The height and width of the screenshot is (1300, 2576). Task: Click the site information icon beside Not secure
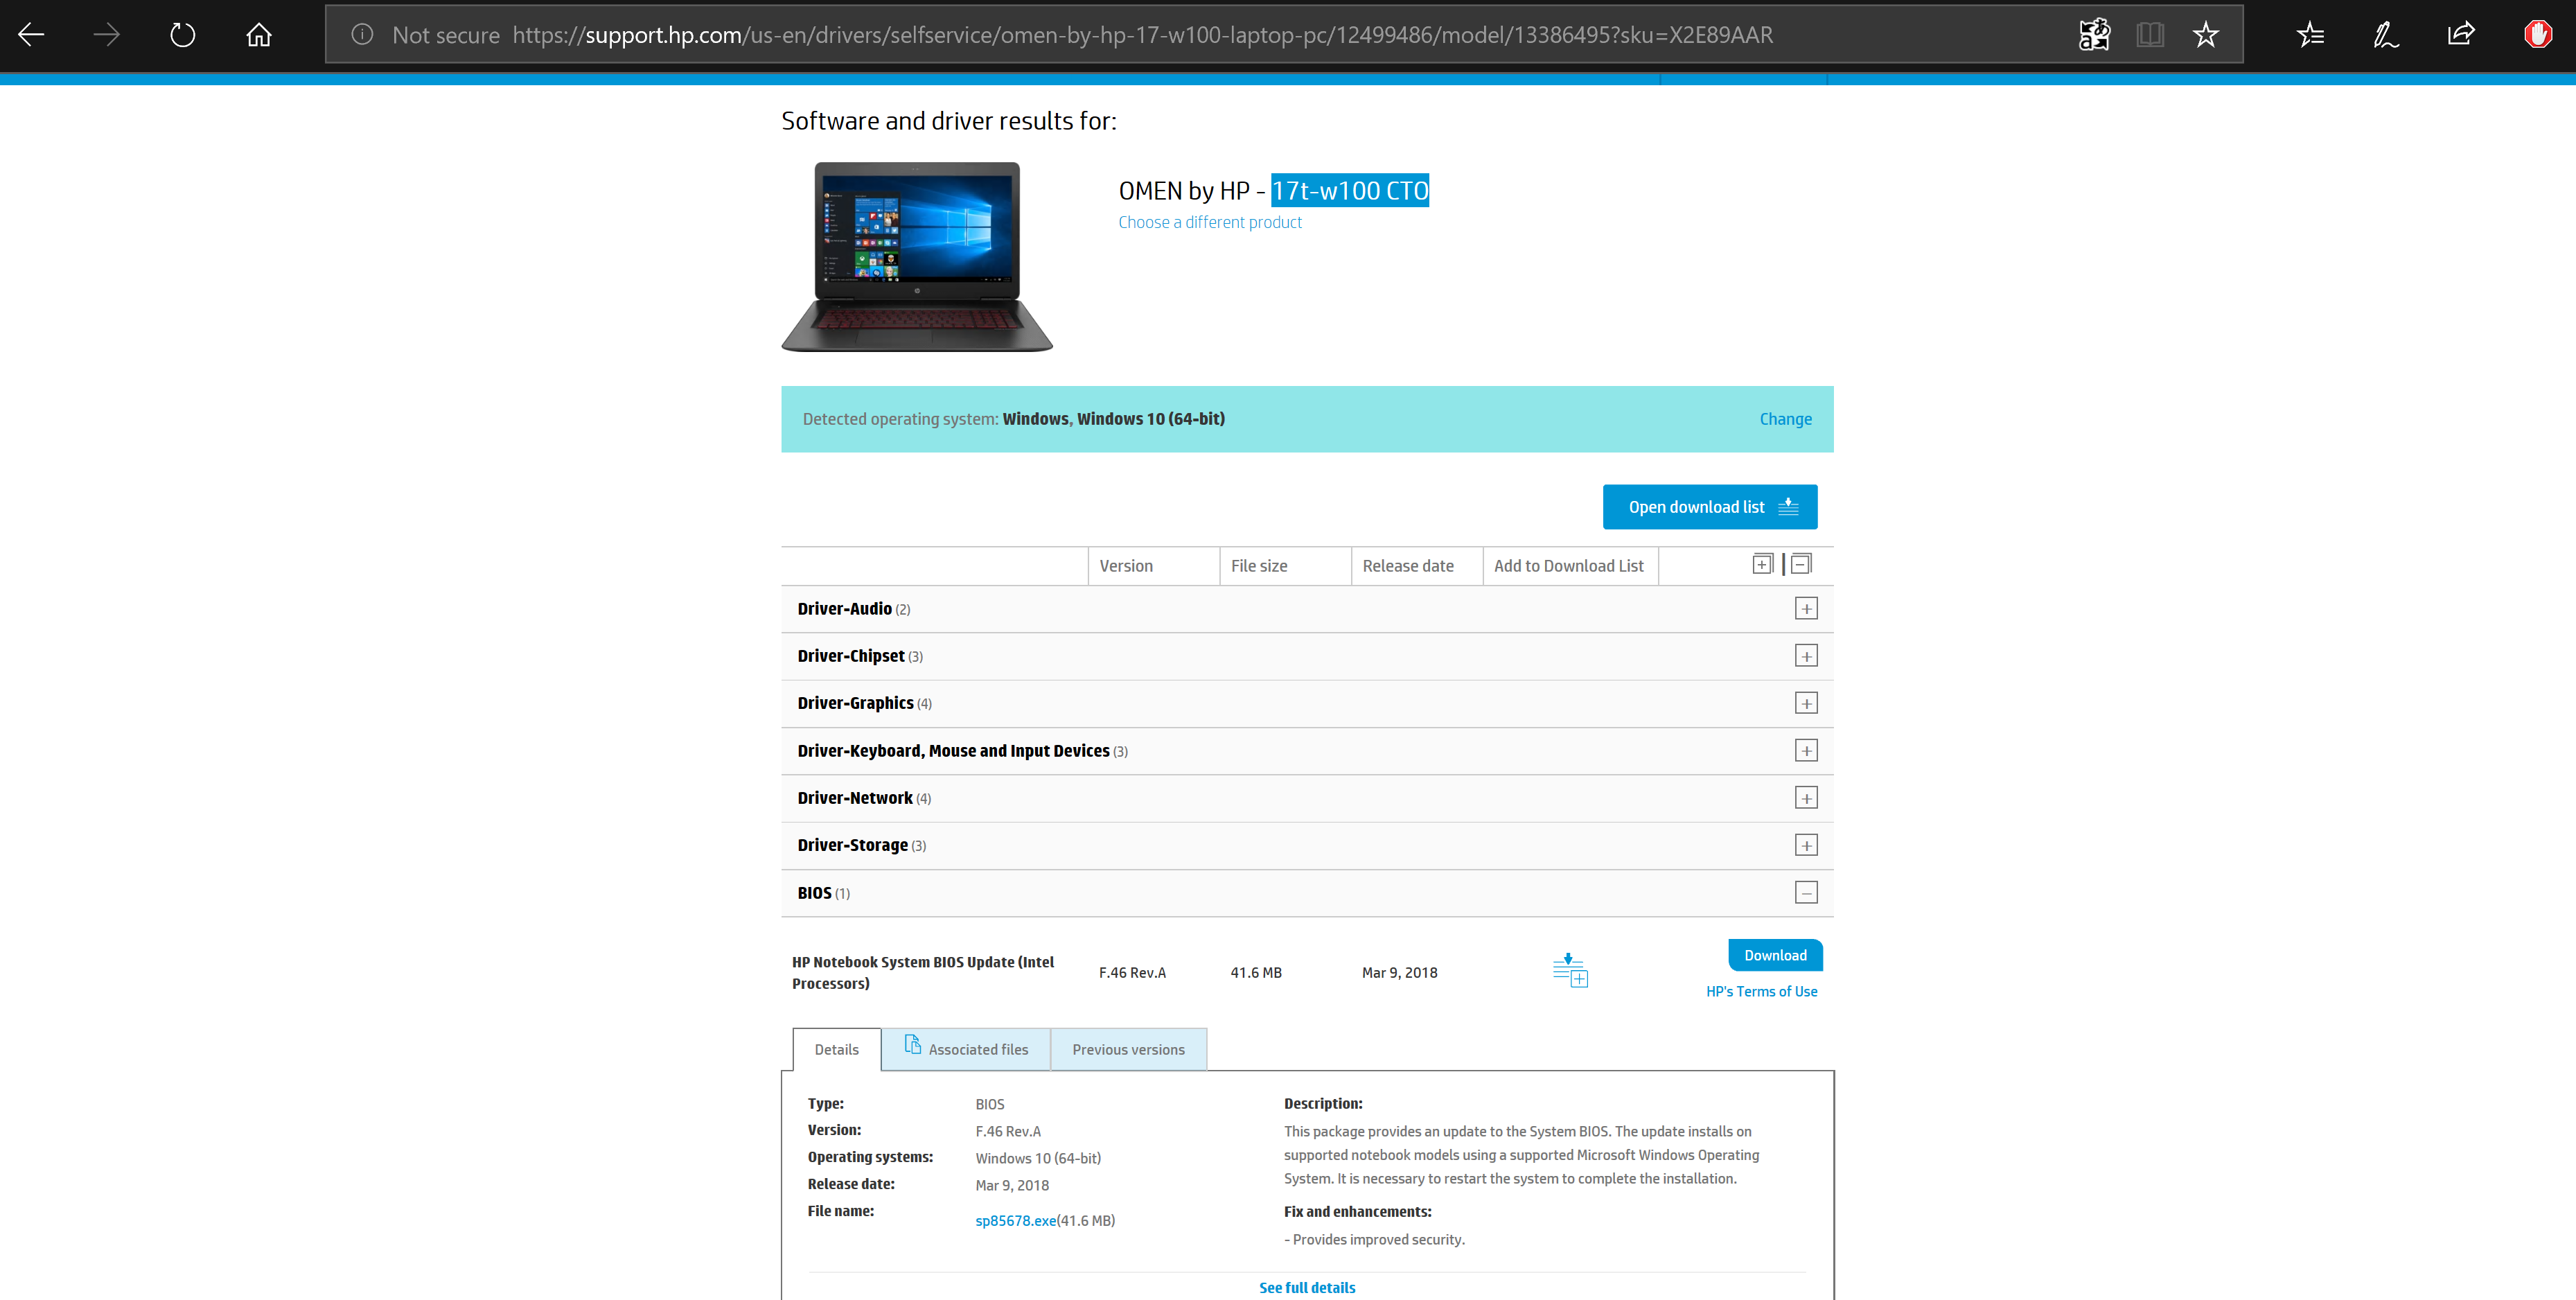click(362, 35)
